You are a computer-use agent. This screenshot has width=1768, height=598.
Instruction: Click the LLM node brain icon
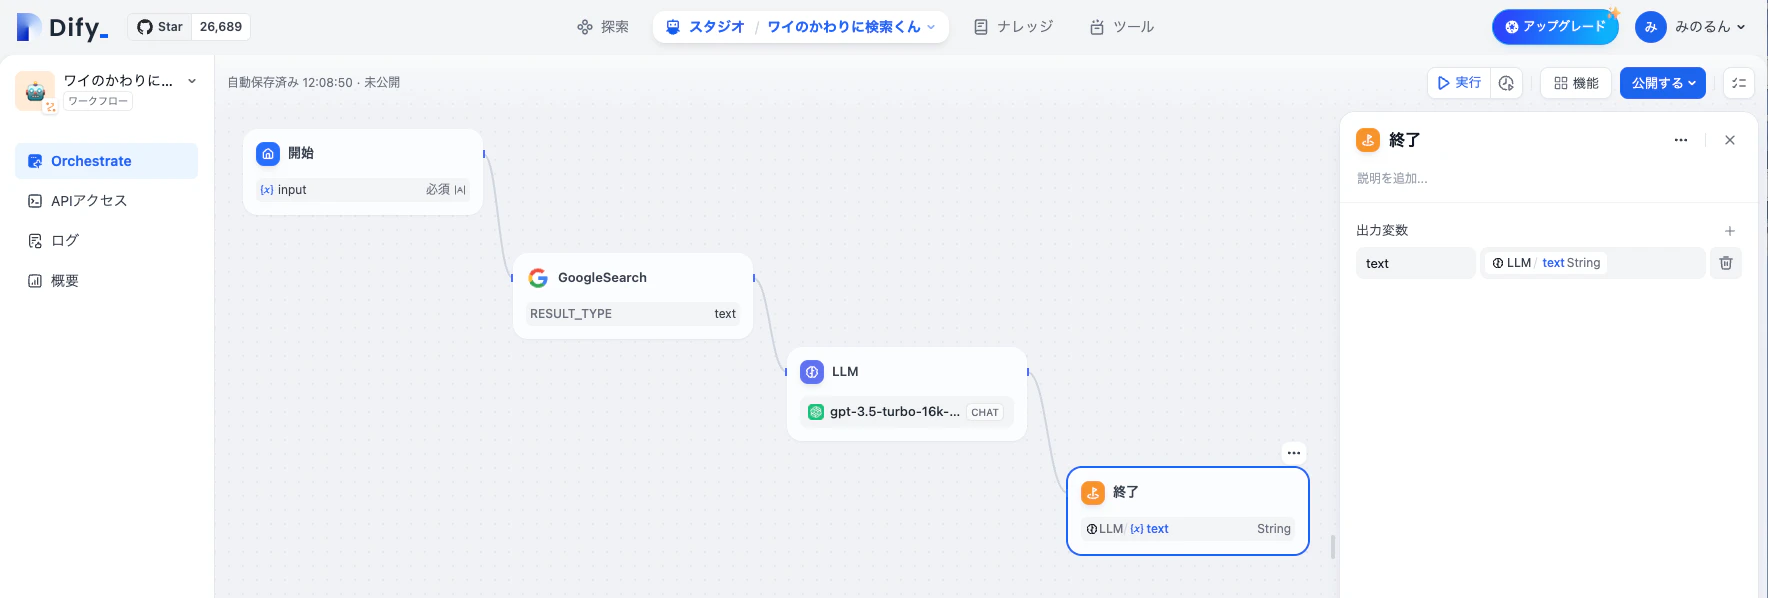point(812,371)
